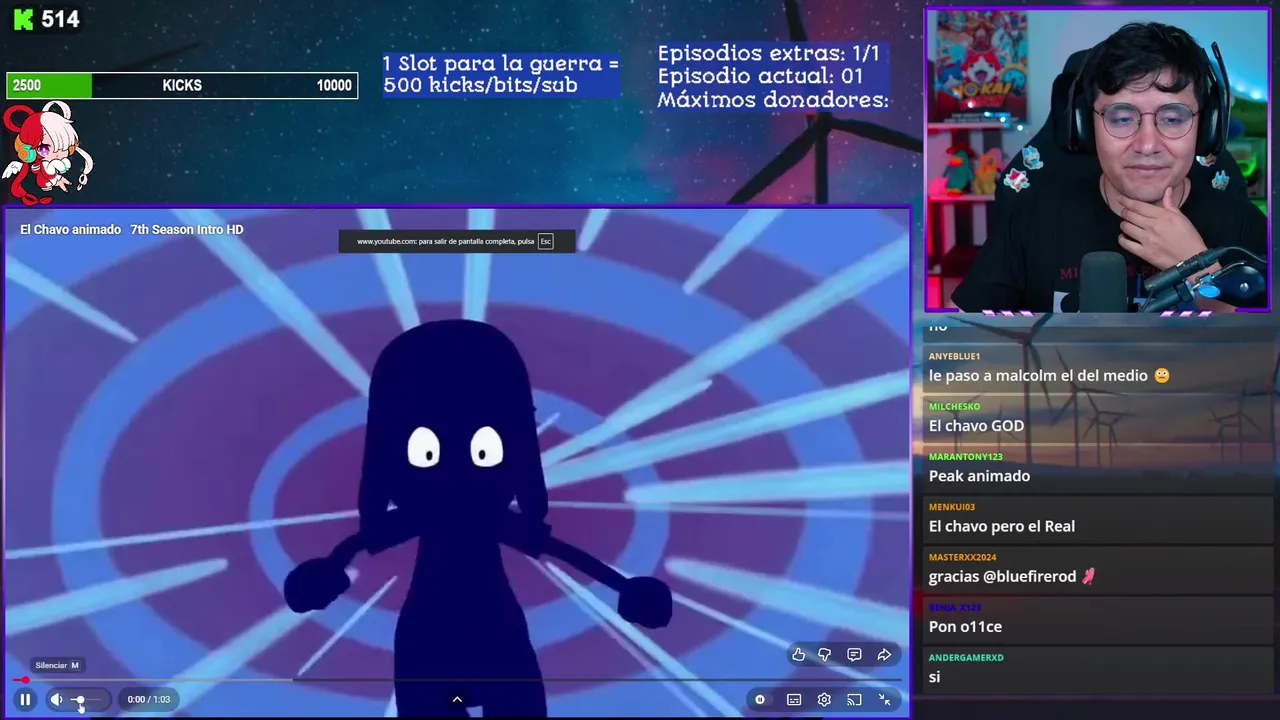The height and width of the screenshot is (720, 1280).
Task: Share the video via arrow icon
Action: click(884, 655)
